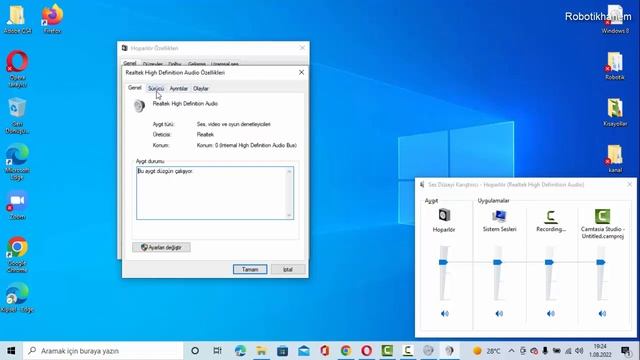Open Cortana from the taskbar

pyautogui.click(x=195, y=351)
